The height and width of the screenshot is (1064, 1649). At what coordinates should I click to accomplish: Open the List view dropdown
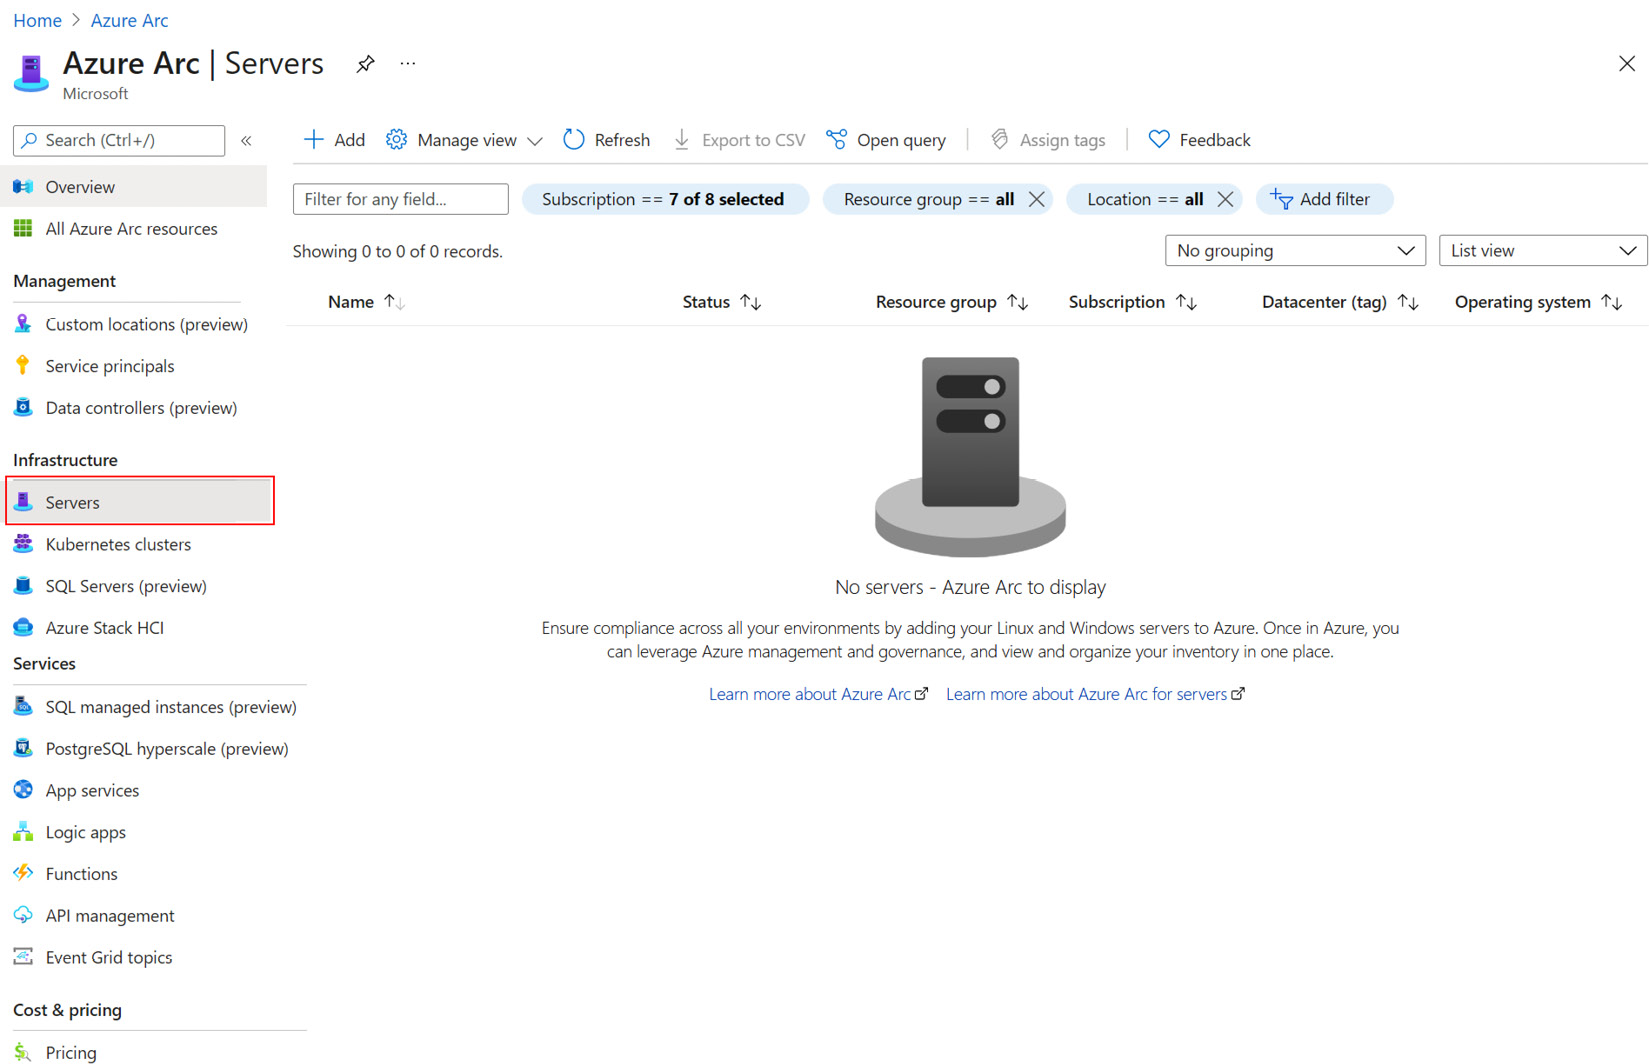click(1543, 251)
